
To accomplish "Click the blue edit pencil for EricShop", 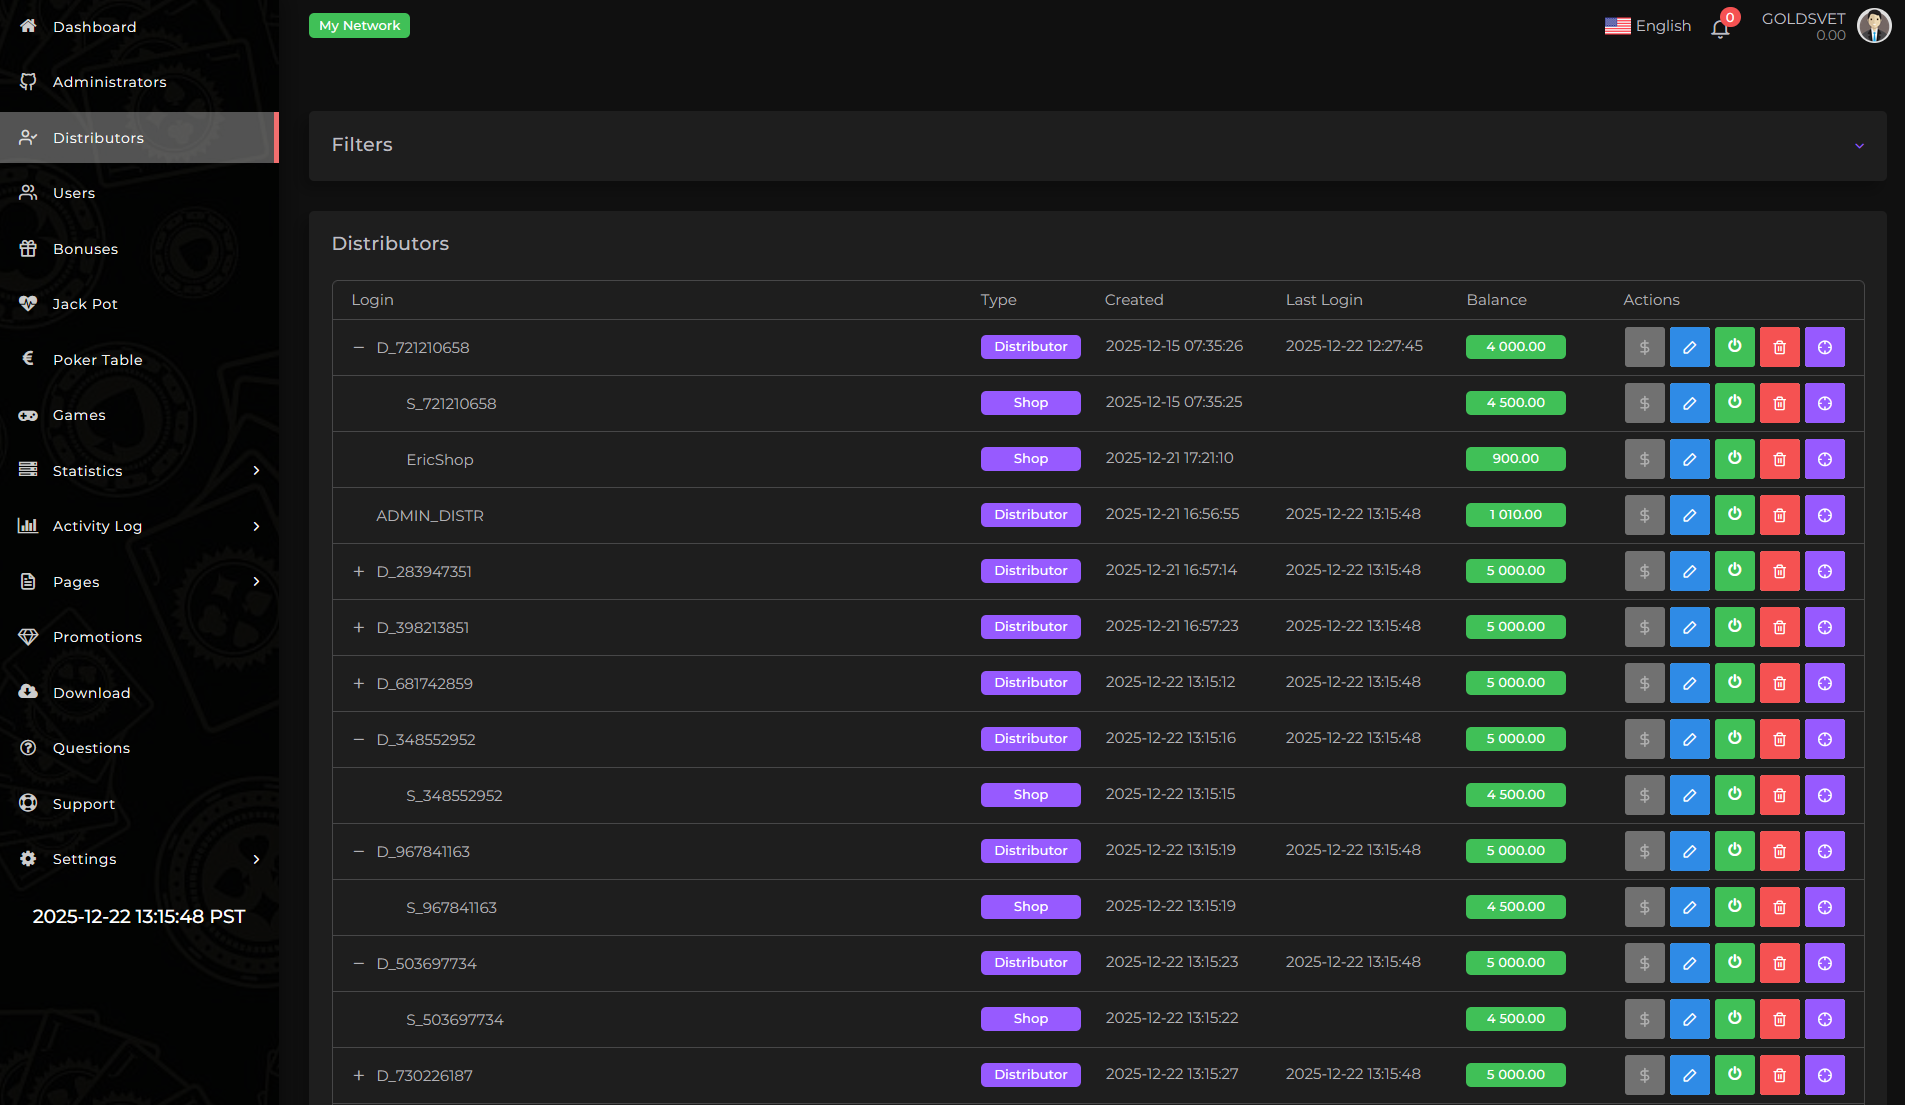I will point(1689,459).
